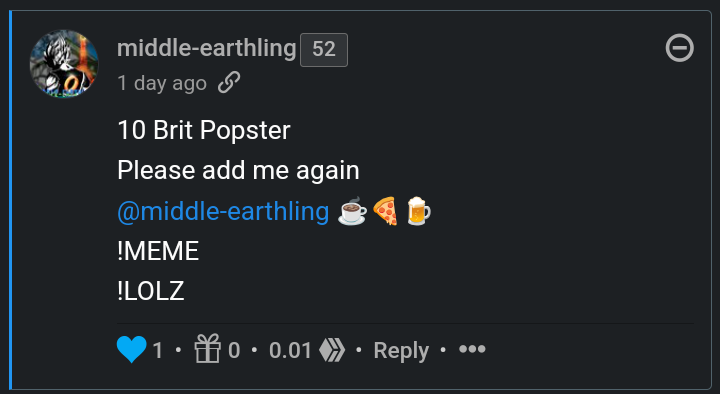Show voters by clicking the like count 1
Viewport: 720px width, 394px height.
(158, 350)
